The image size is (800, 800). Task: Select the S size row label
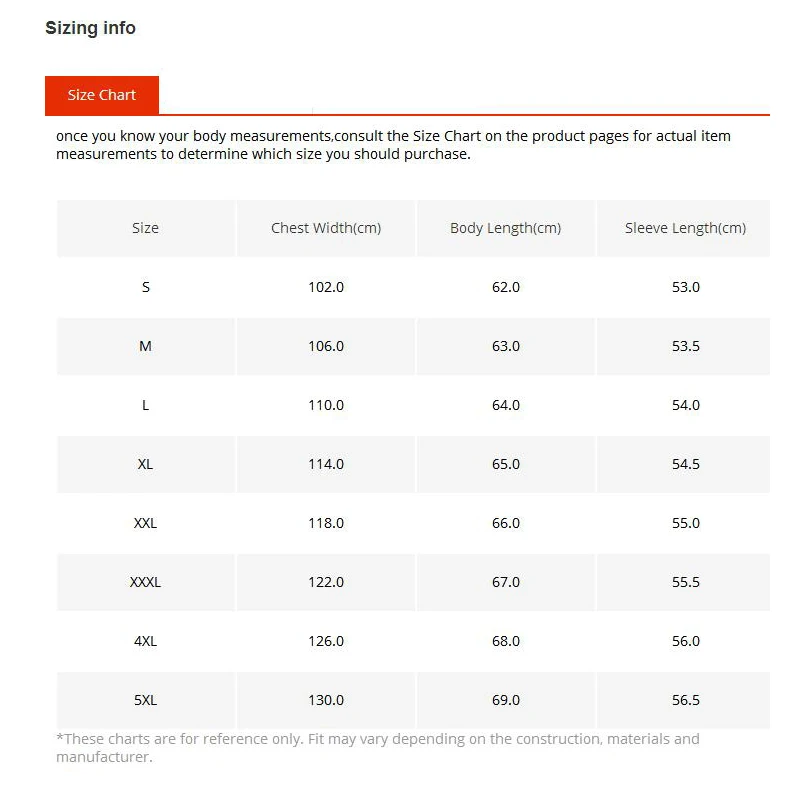click(x=146, y=287)
